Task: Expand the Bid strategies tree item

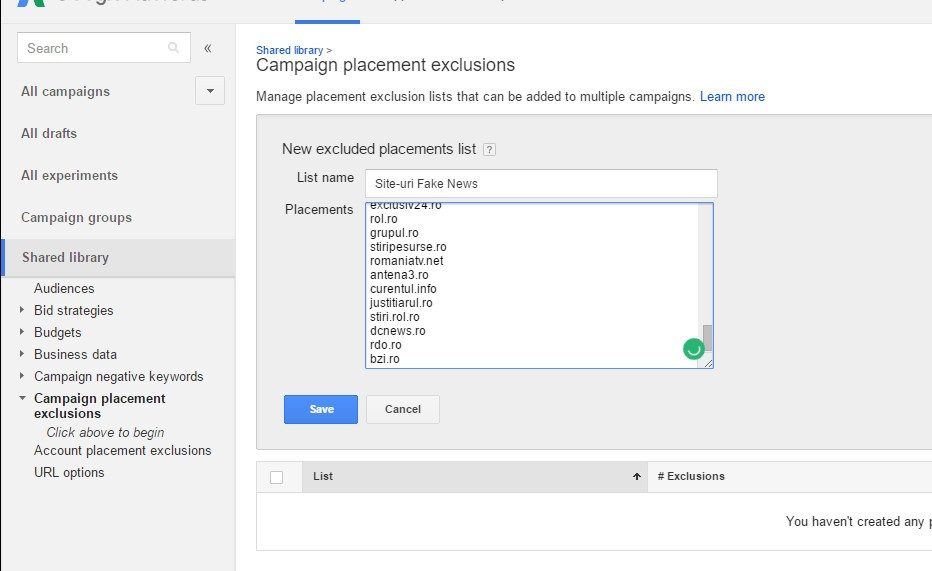Action: pyautogui.click(x=22, y=310)
